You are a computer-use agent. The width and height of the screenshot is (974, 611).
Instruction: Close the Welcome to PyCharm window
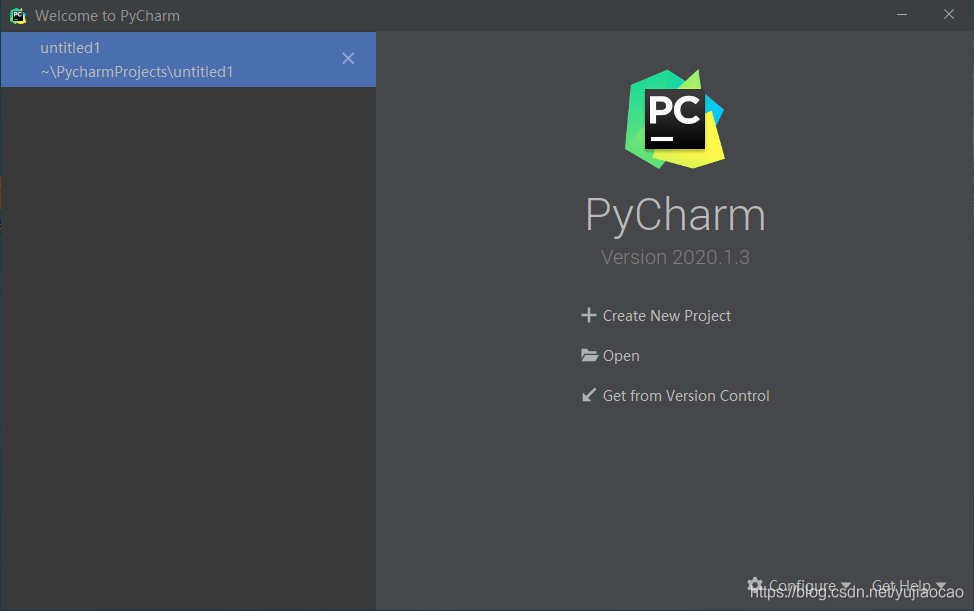pos(949,14)
